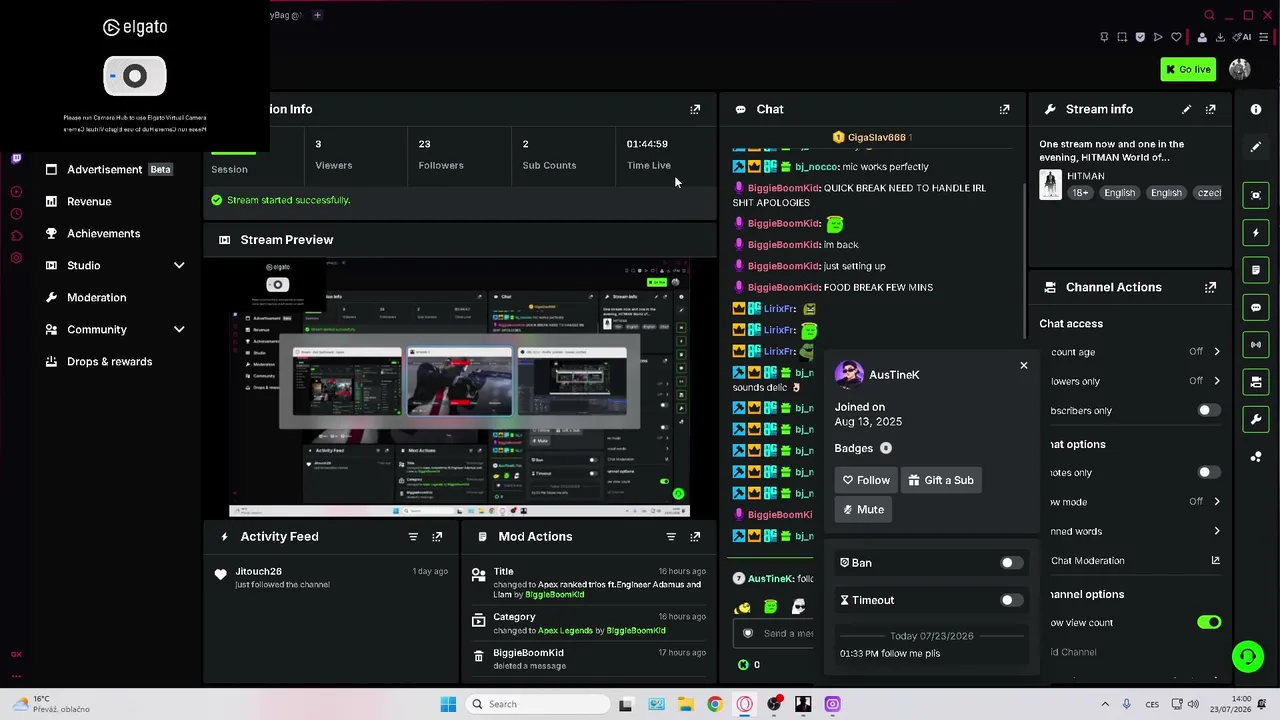Click the HITMAN game cover thumbnail
This screenshot has height=720, width=1280.
pyautogui.click(x=1050, y=185)
